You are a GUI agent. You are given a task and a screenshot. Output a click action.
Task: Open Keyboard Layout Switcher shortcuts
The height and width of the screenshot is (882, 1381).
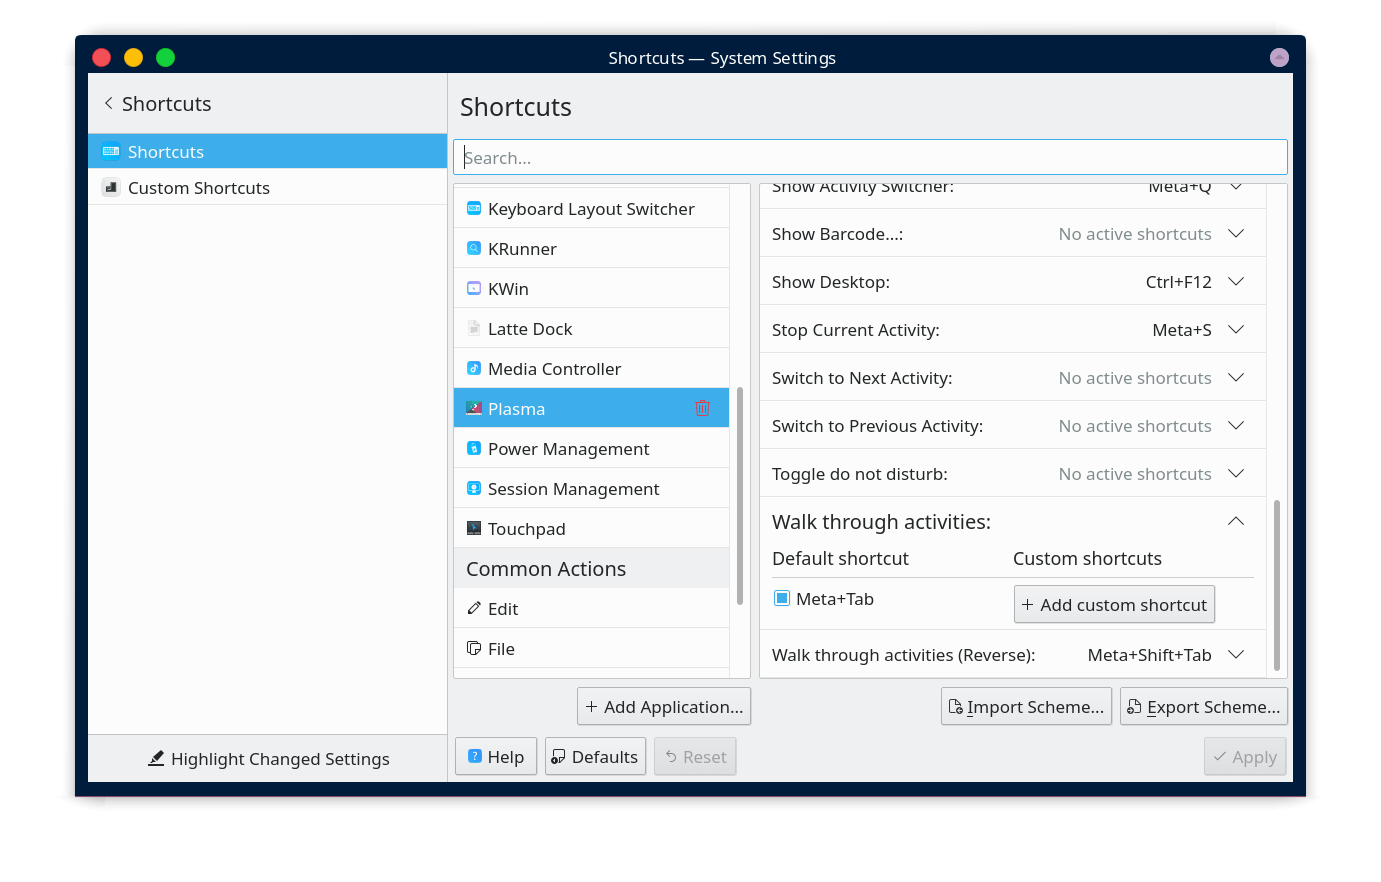[x=591, y=208]
